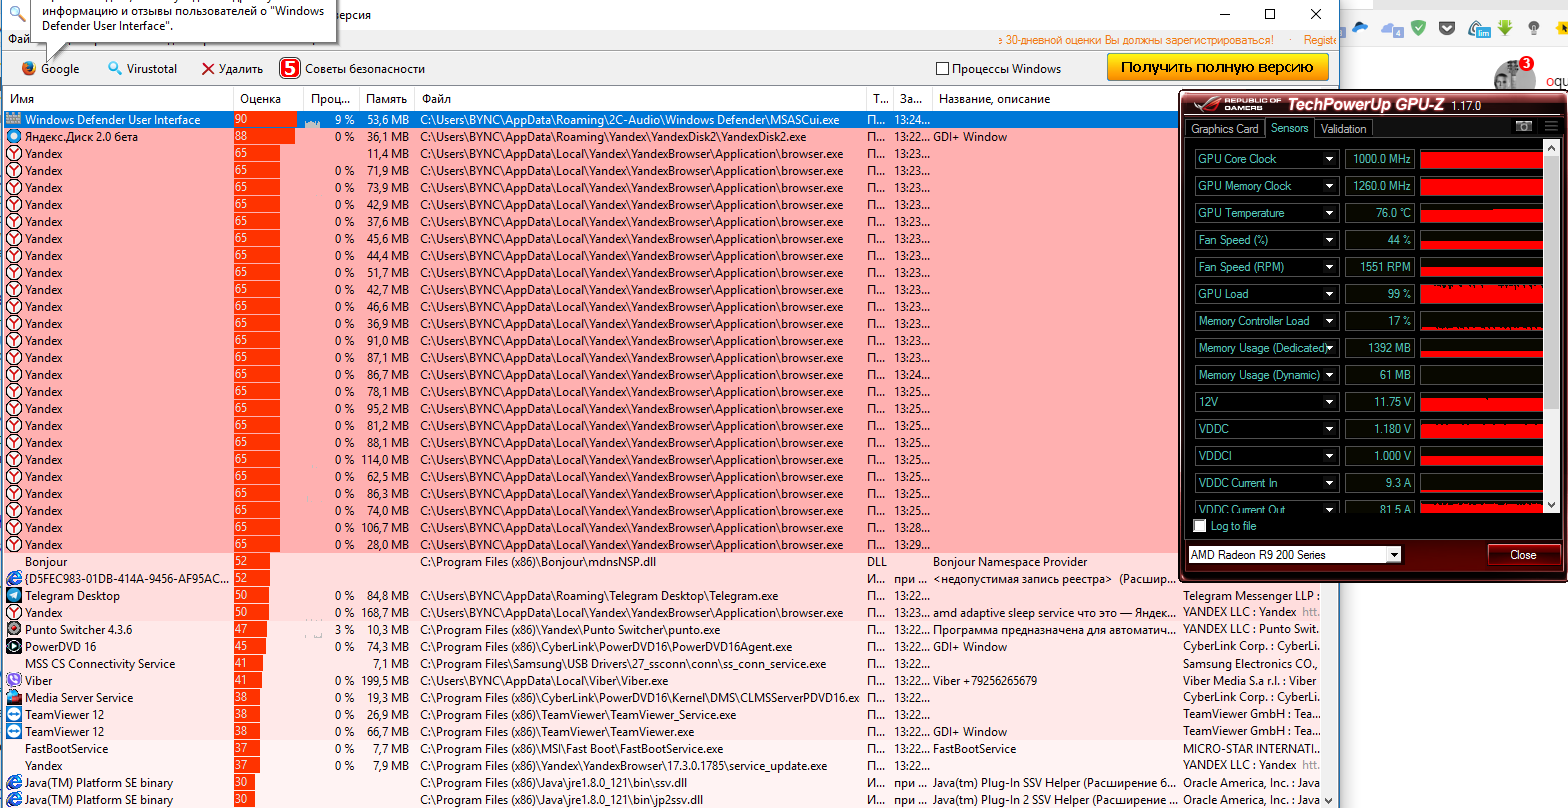This screenshot has height=808, width=1568.
Task: Switch to the Graphics Card tab
Action: [1225, 129]
